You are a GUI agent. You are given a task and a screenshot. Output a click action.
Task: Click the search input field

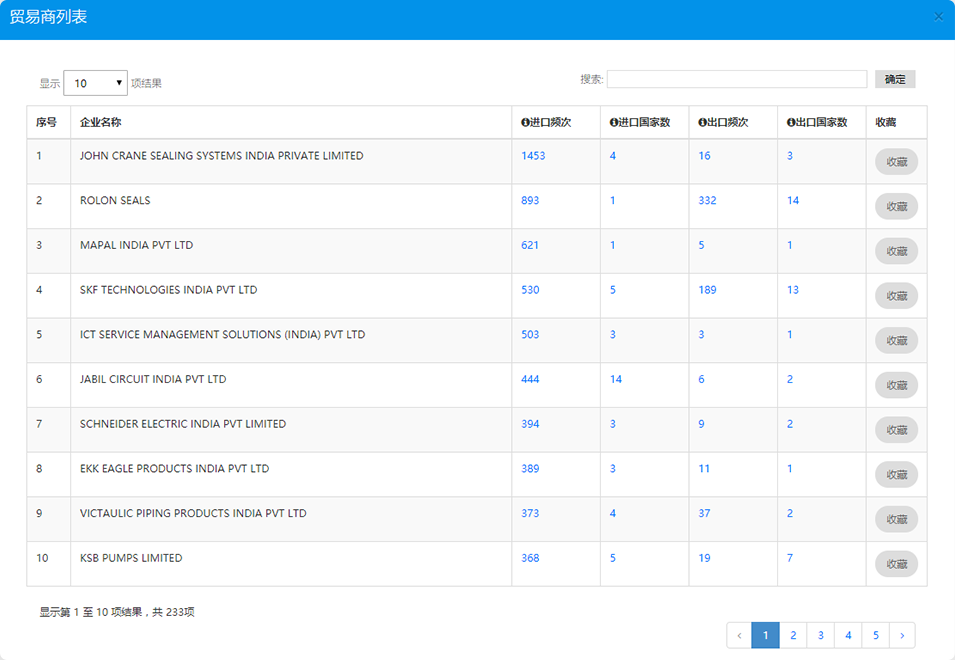coord(736,79)
